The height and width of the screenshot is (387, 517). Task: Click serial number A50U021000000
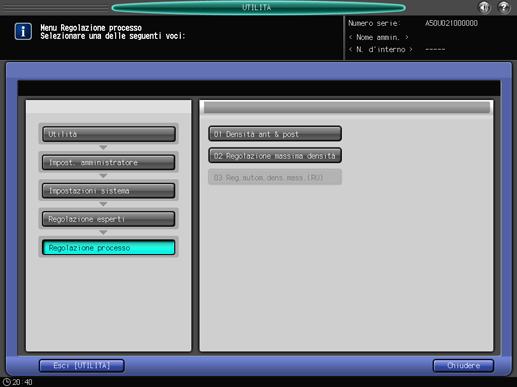(451, 23)
